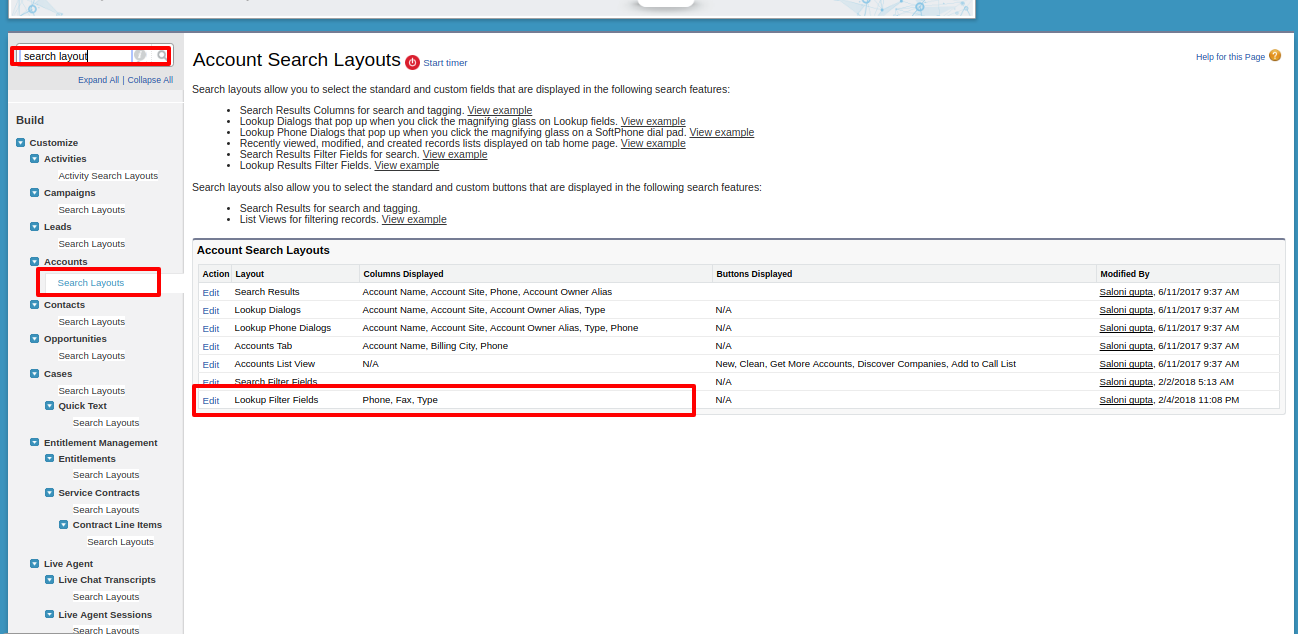Open Help for this Page link
This screenshot has height=634, width=1298.
point(1230,57)
